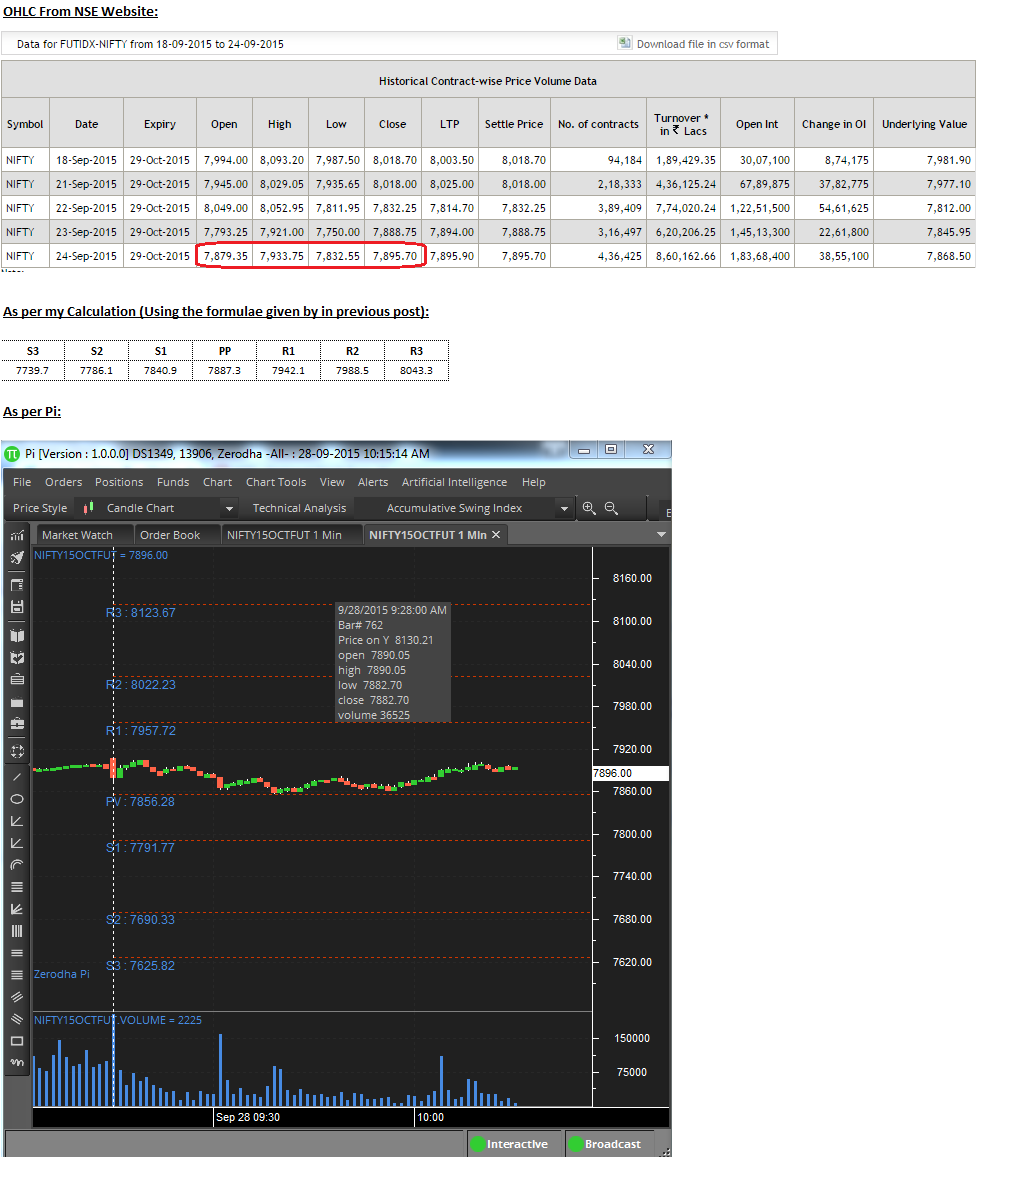
Task: Open the Accumulative Swing Index dropdown
Action: (x=564, y=508)
